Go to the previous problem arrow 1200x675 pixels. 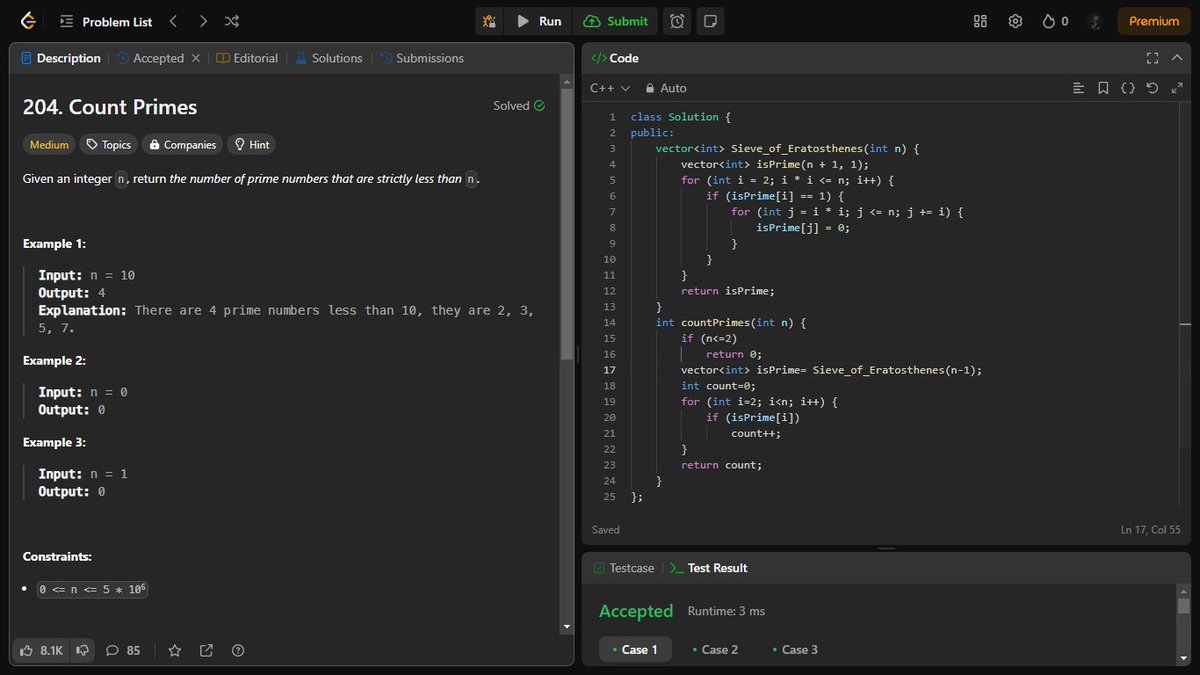(173, 21)
